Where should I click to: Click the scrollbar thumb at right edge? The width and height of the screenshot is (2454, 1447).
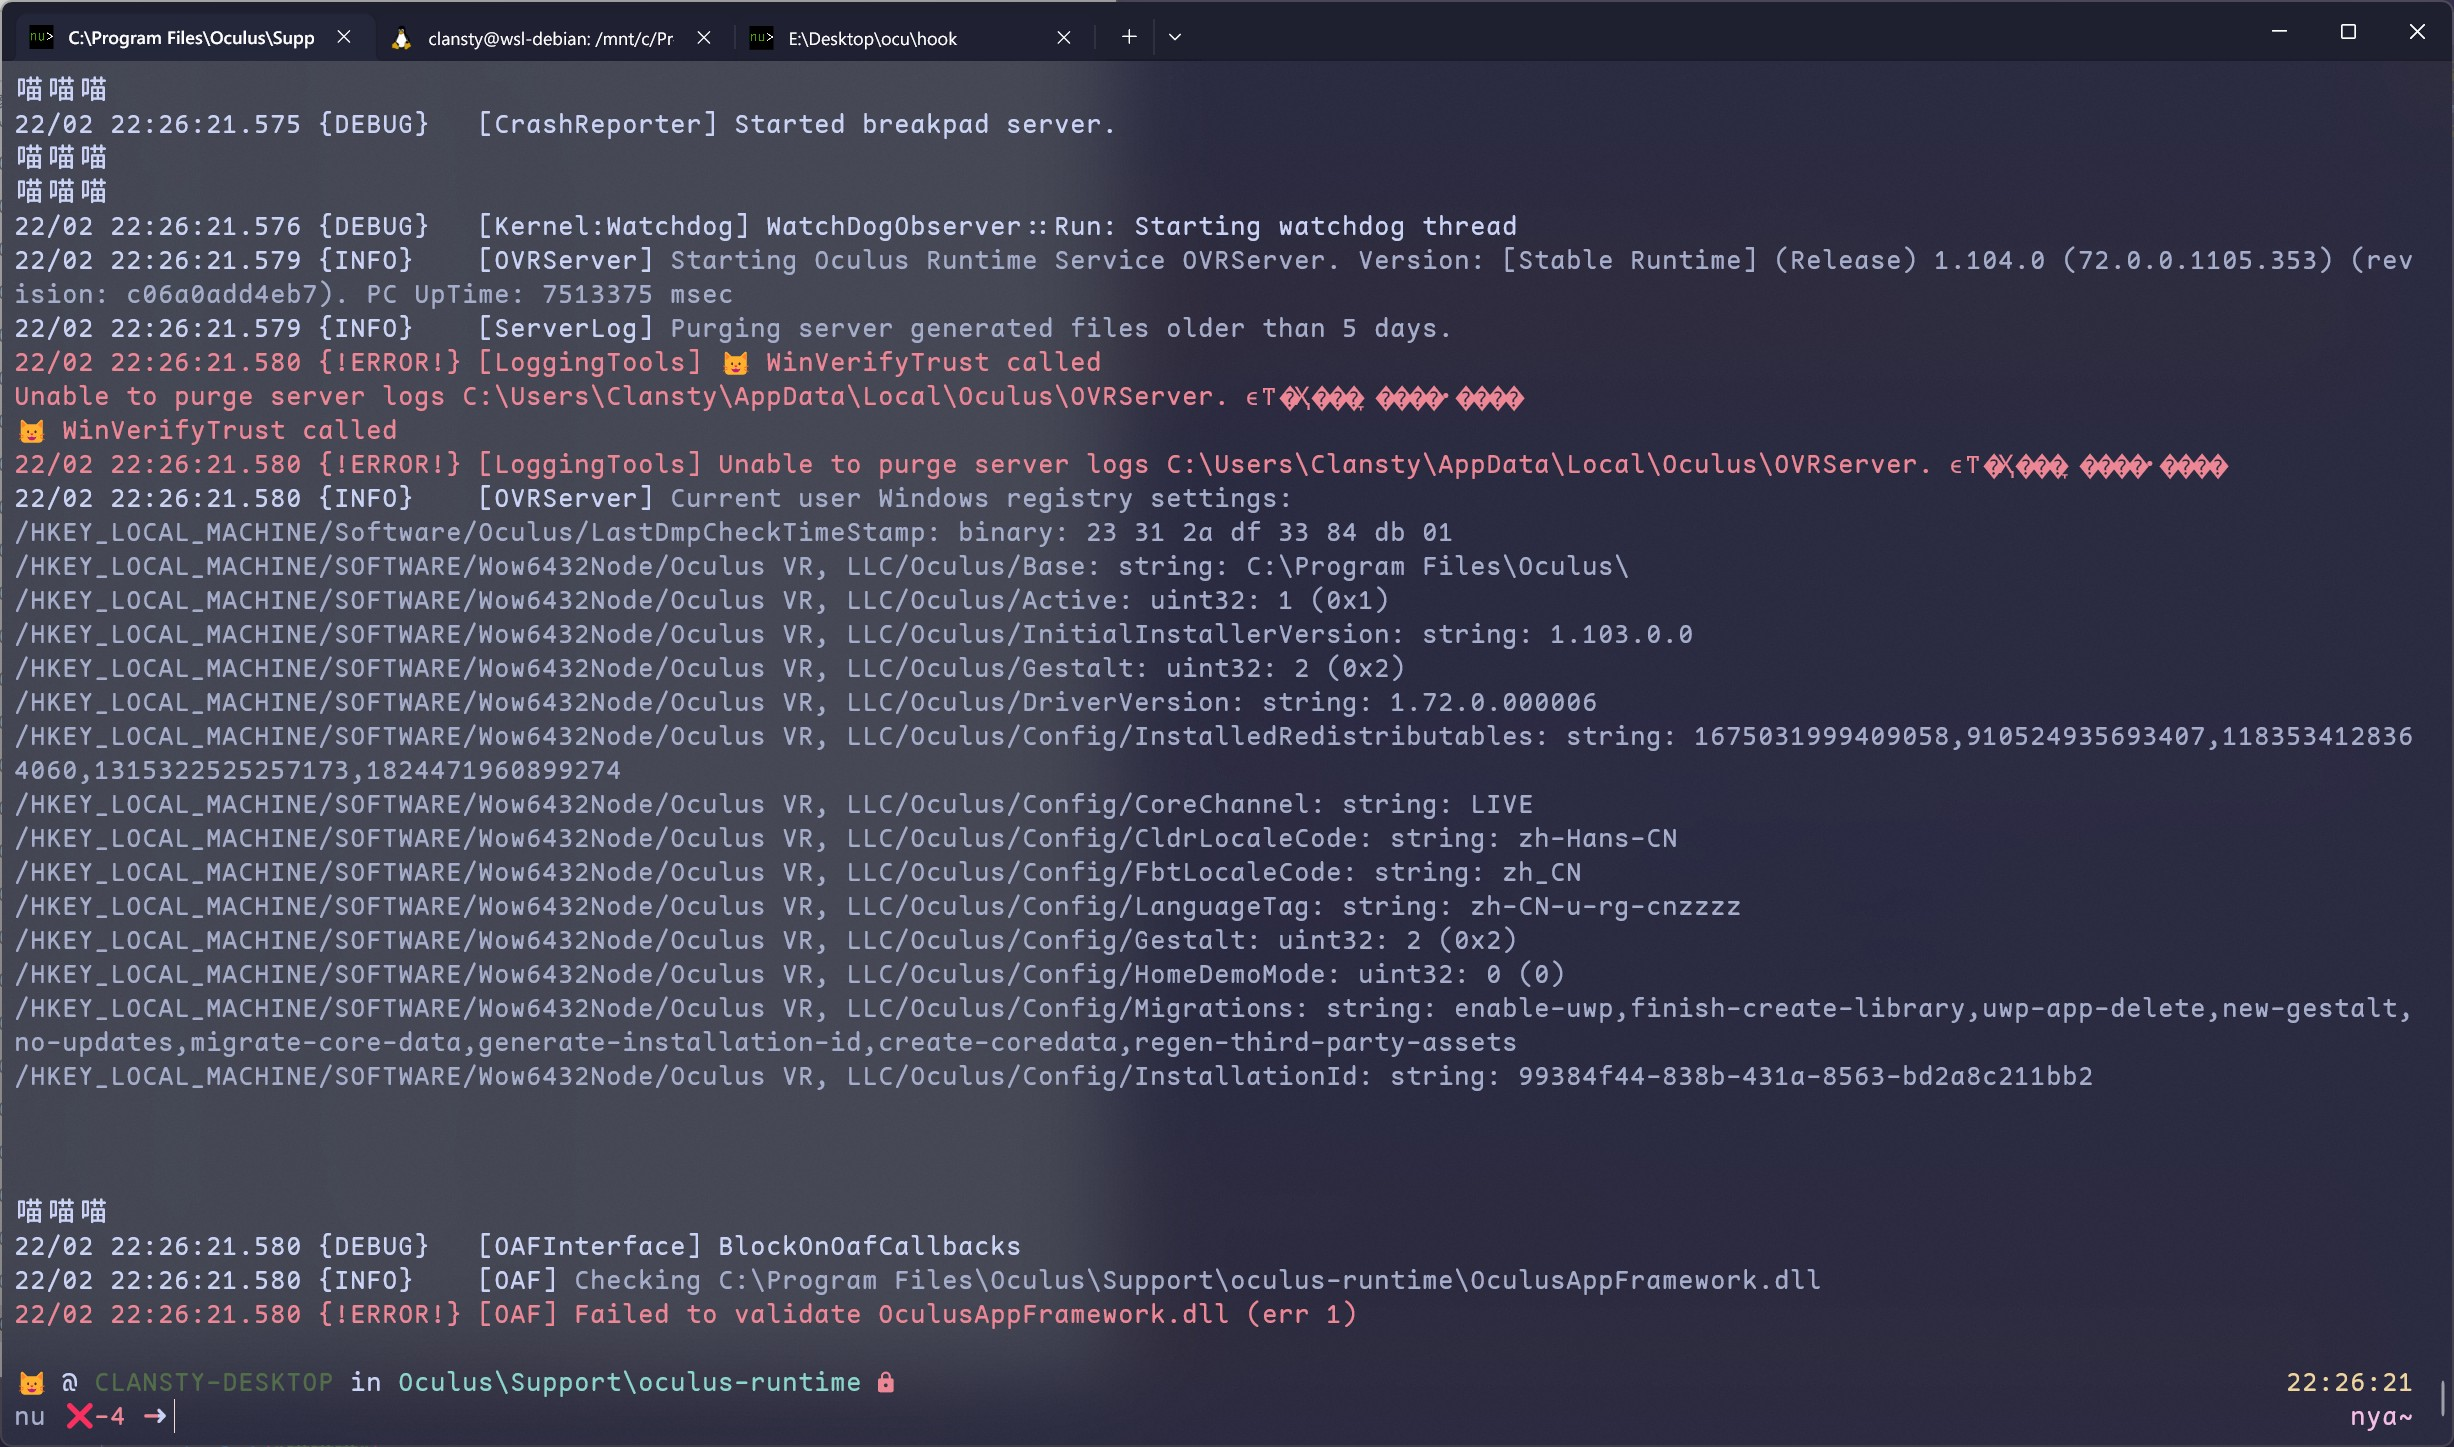click(x=2442, y=1398)
